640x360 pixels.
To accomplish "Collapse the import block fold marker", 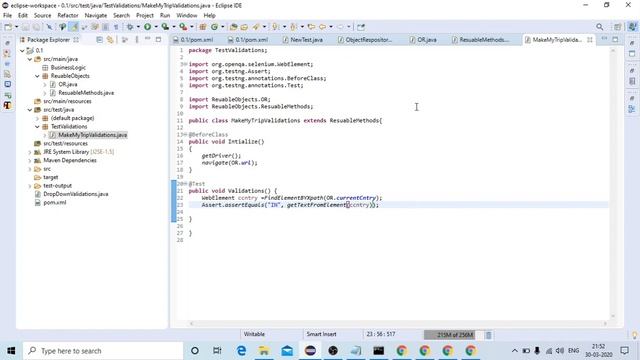I will tap(185, 64).
